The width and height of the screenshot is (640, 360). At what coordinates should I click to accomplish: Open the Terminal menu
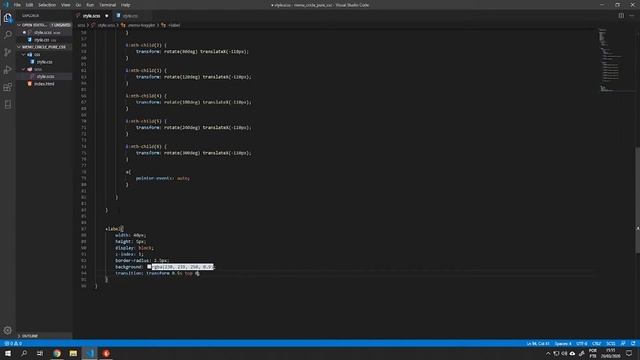pyautogui.click(x=108, y=5)
